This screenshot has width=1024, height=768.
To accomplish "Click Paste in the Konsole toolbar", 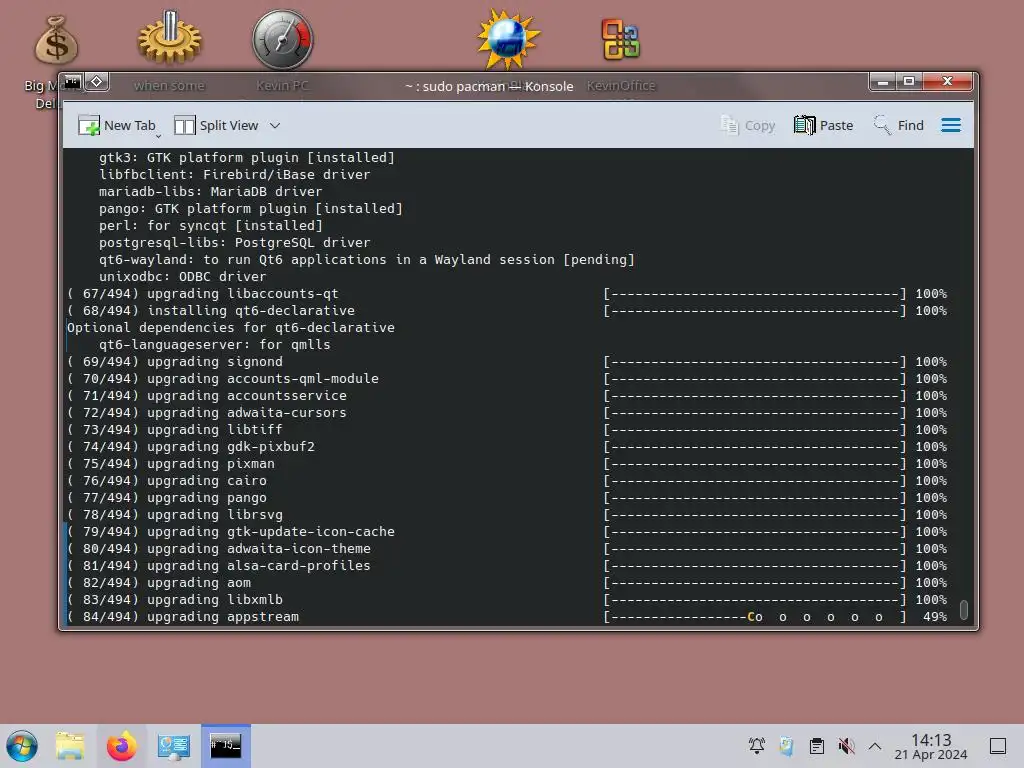I will coord(824,125).
